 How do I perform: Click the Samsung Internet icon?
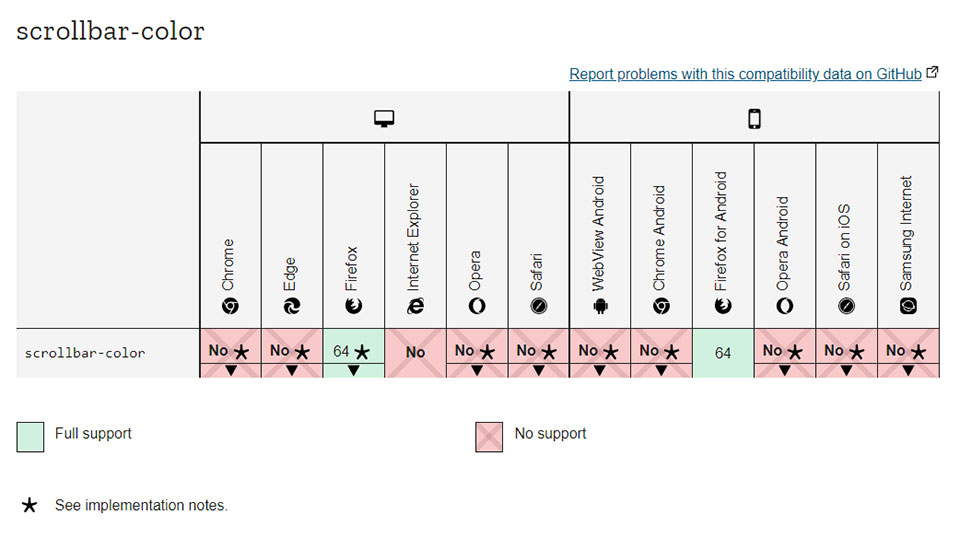pyautogui.click(x=908, y=305)
